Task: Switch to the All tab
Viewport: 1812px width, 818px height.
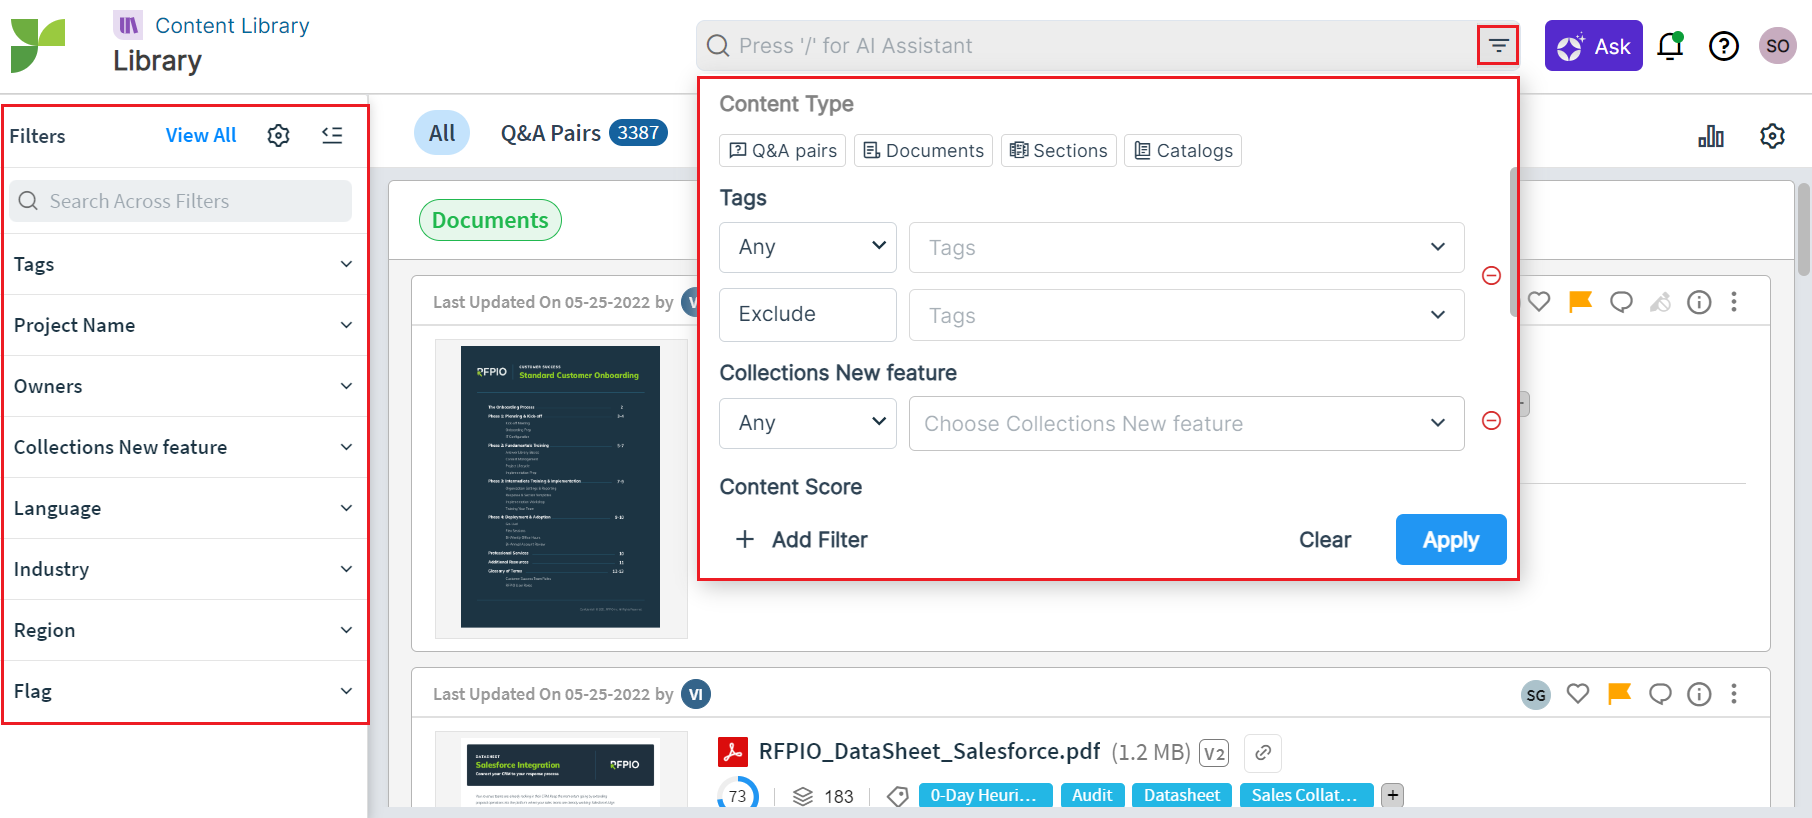Action: [442, 133]
